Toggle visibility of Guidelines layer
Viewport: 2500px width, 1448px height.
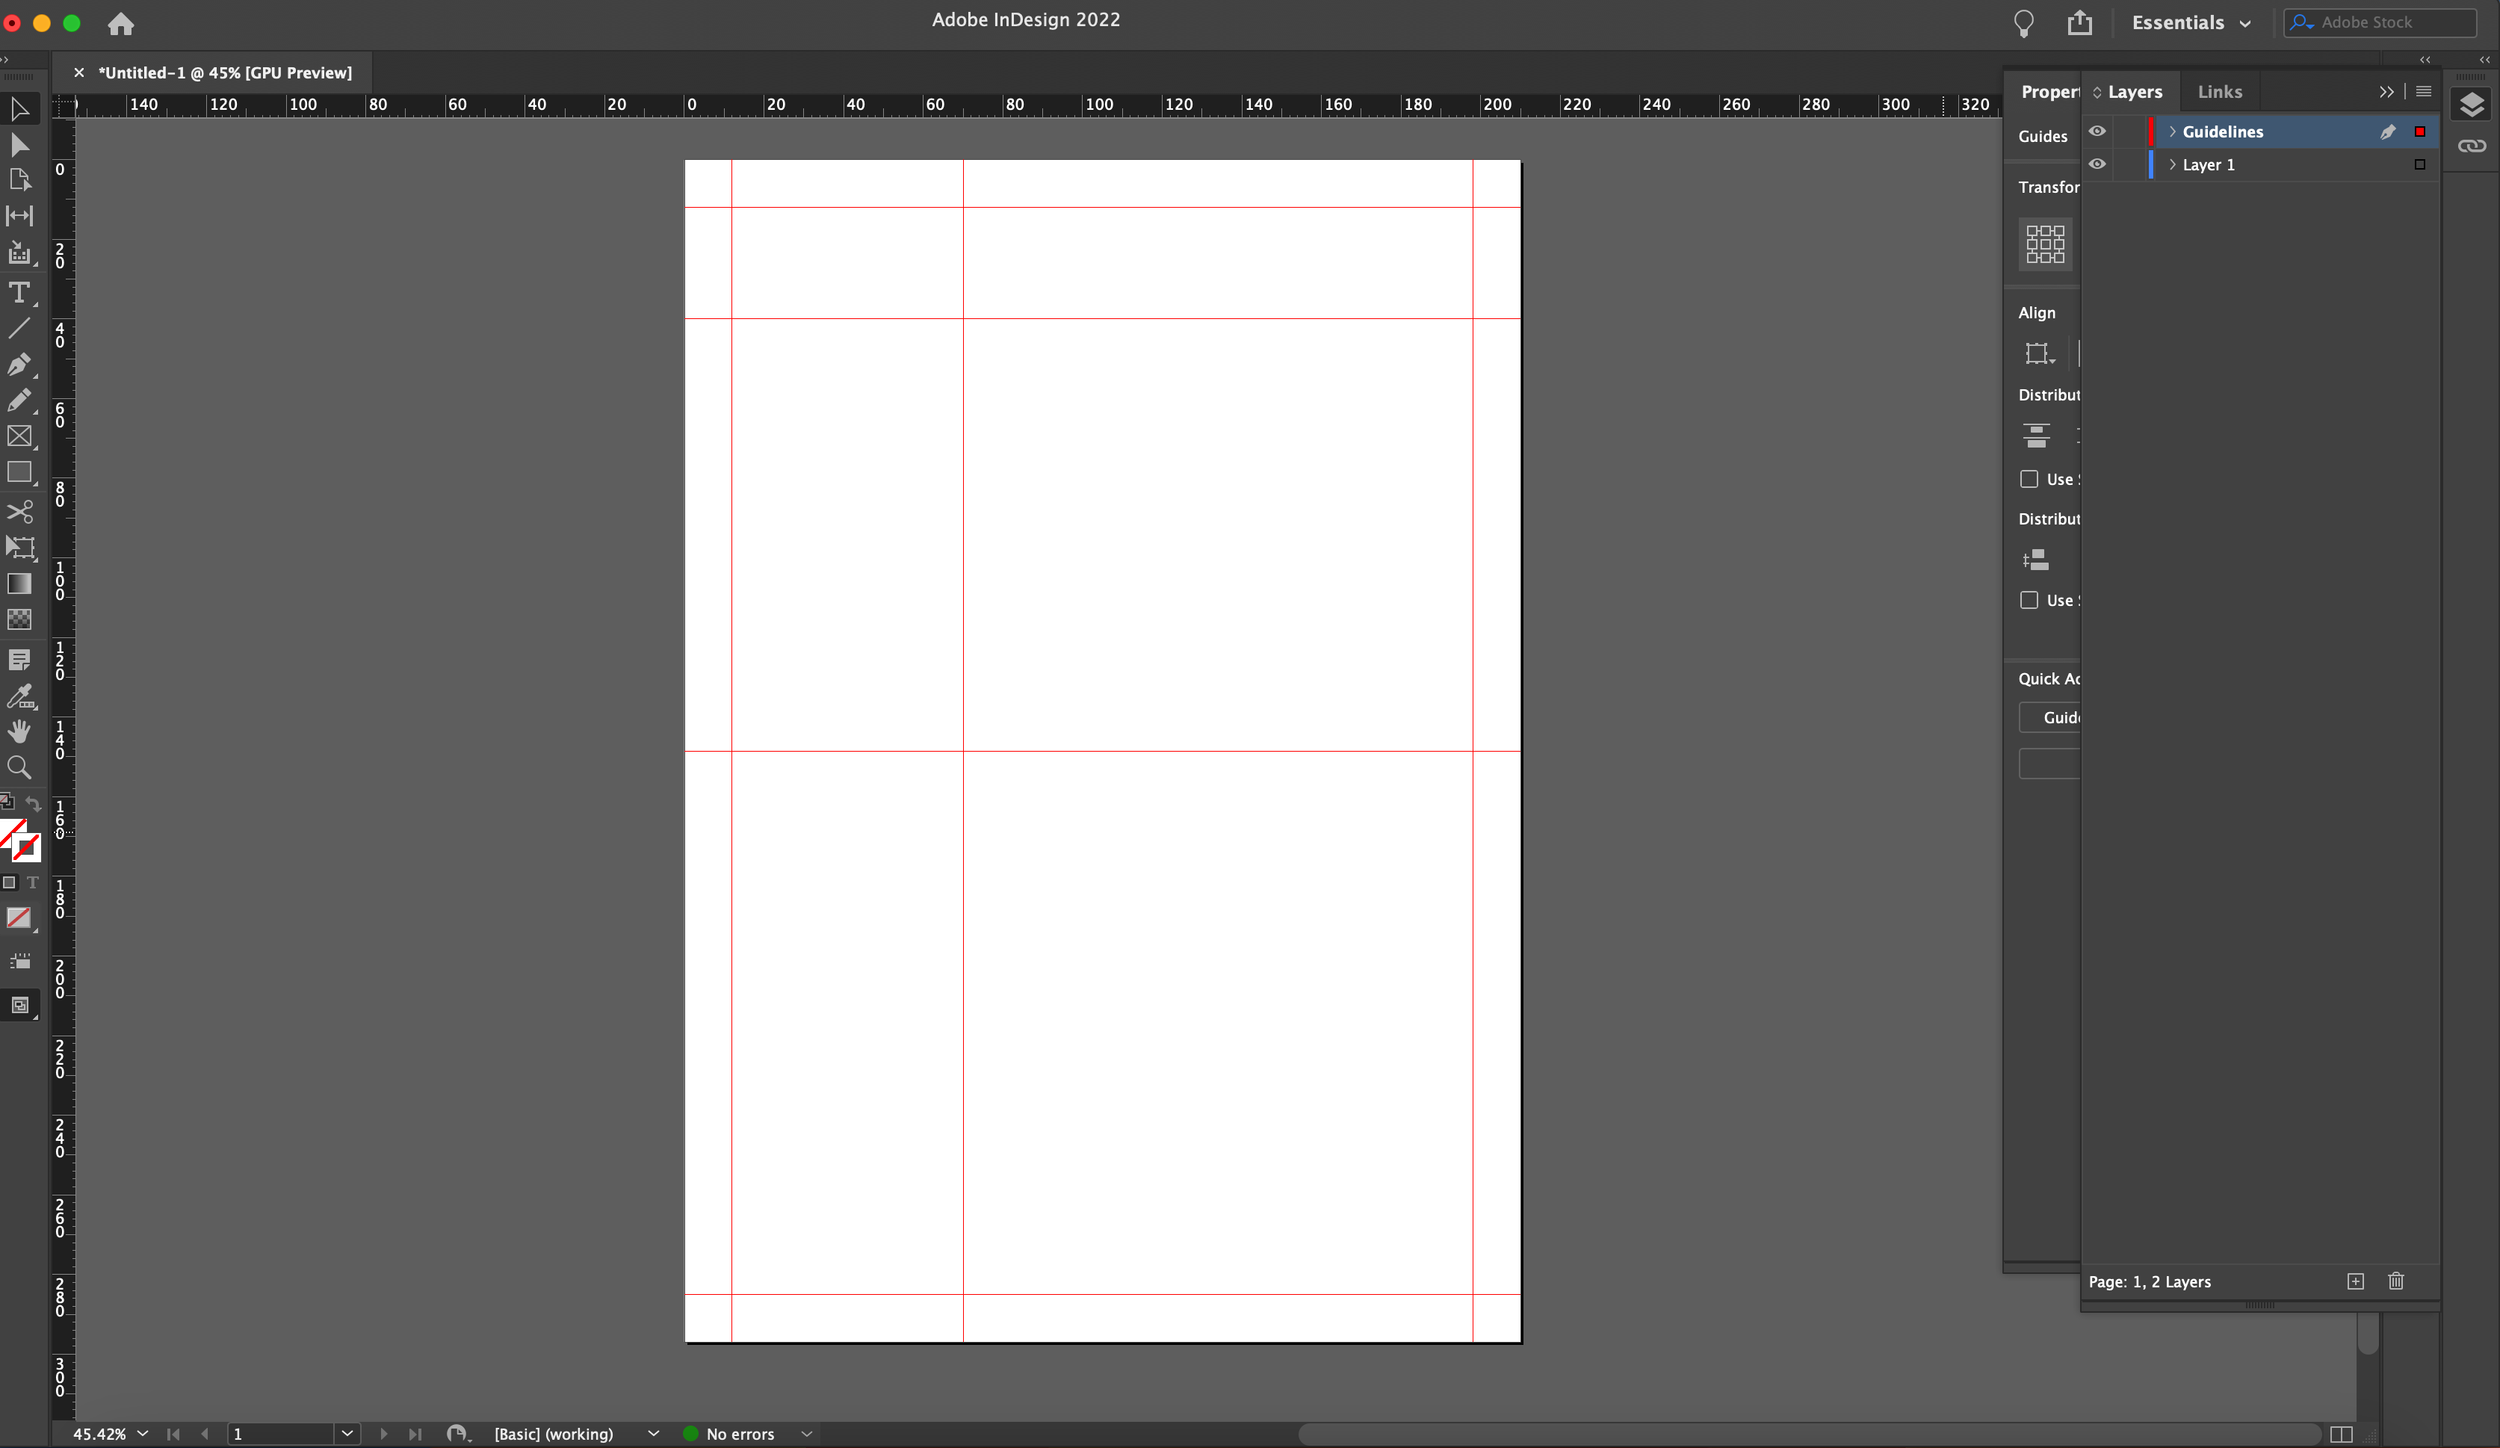point(2099,131)
